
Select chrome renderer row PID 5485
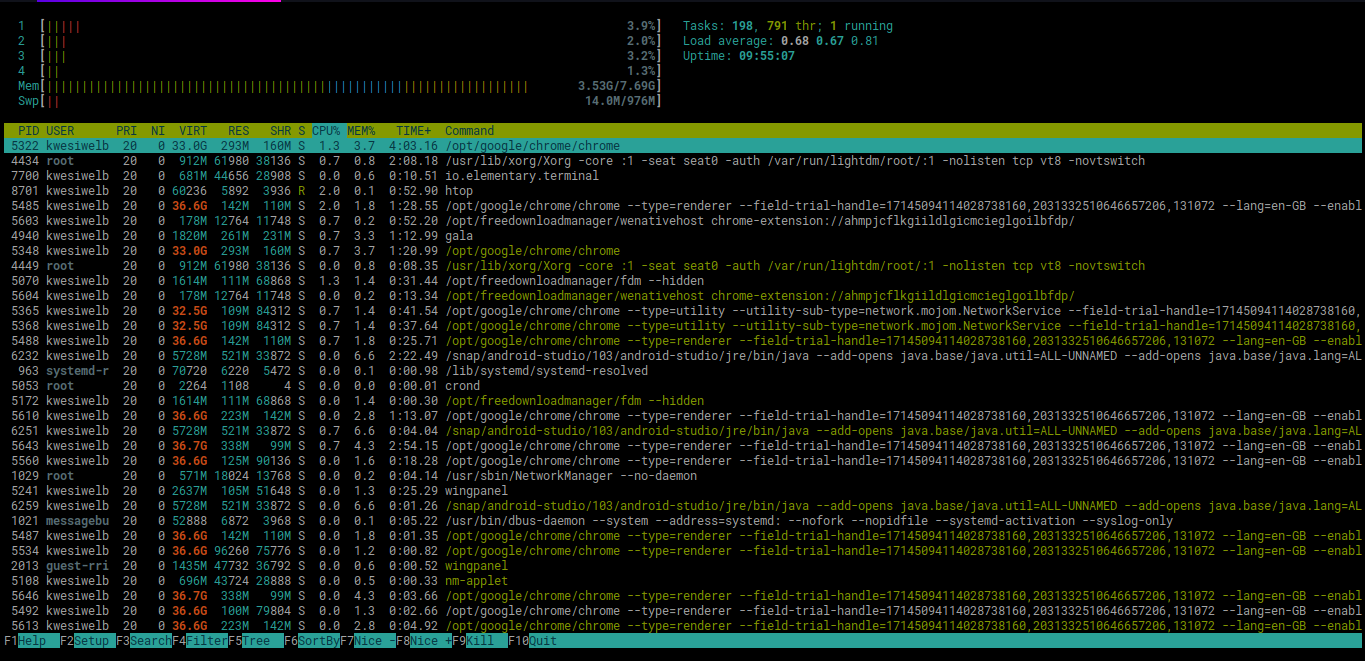coord(682,206)
